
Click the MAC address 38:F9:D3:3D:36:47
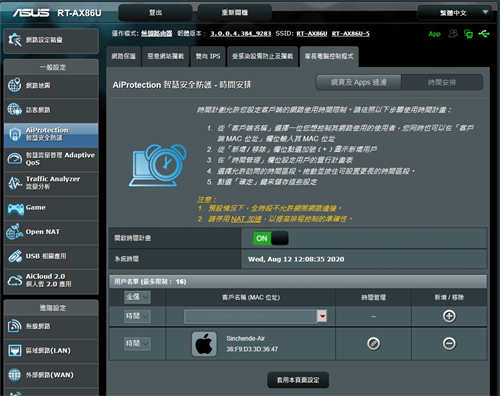click(252, 349)
